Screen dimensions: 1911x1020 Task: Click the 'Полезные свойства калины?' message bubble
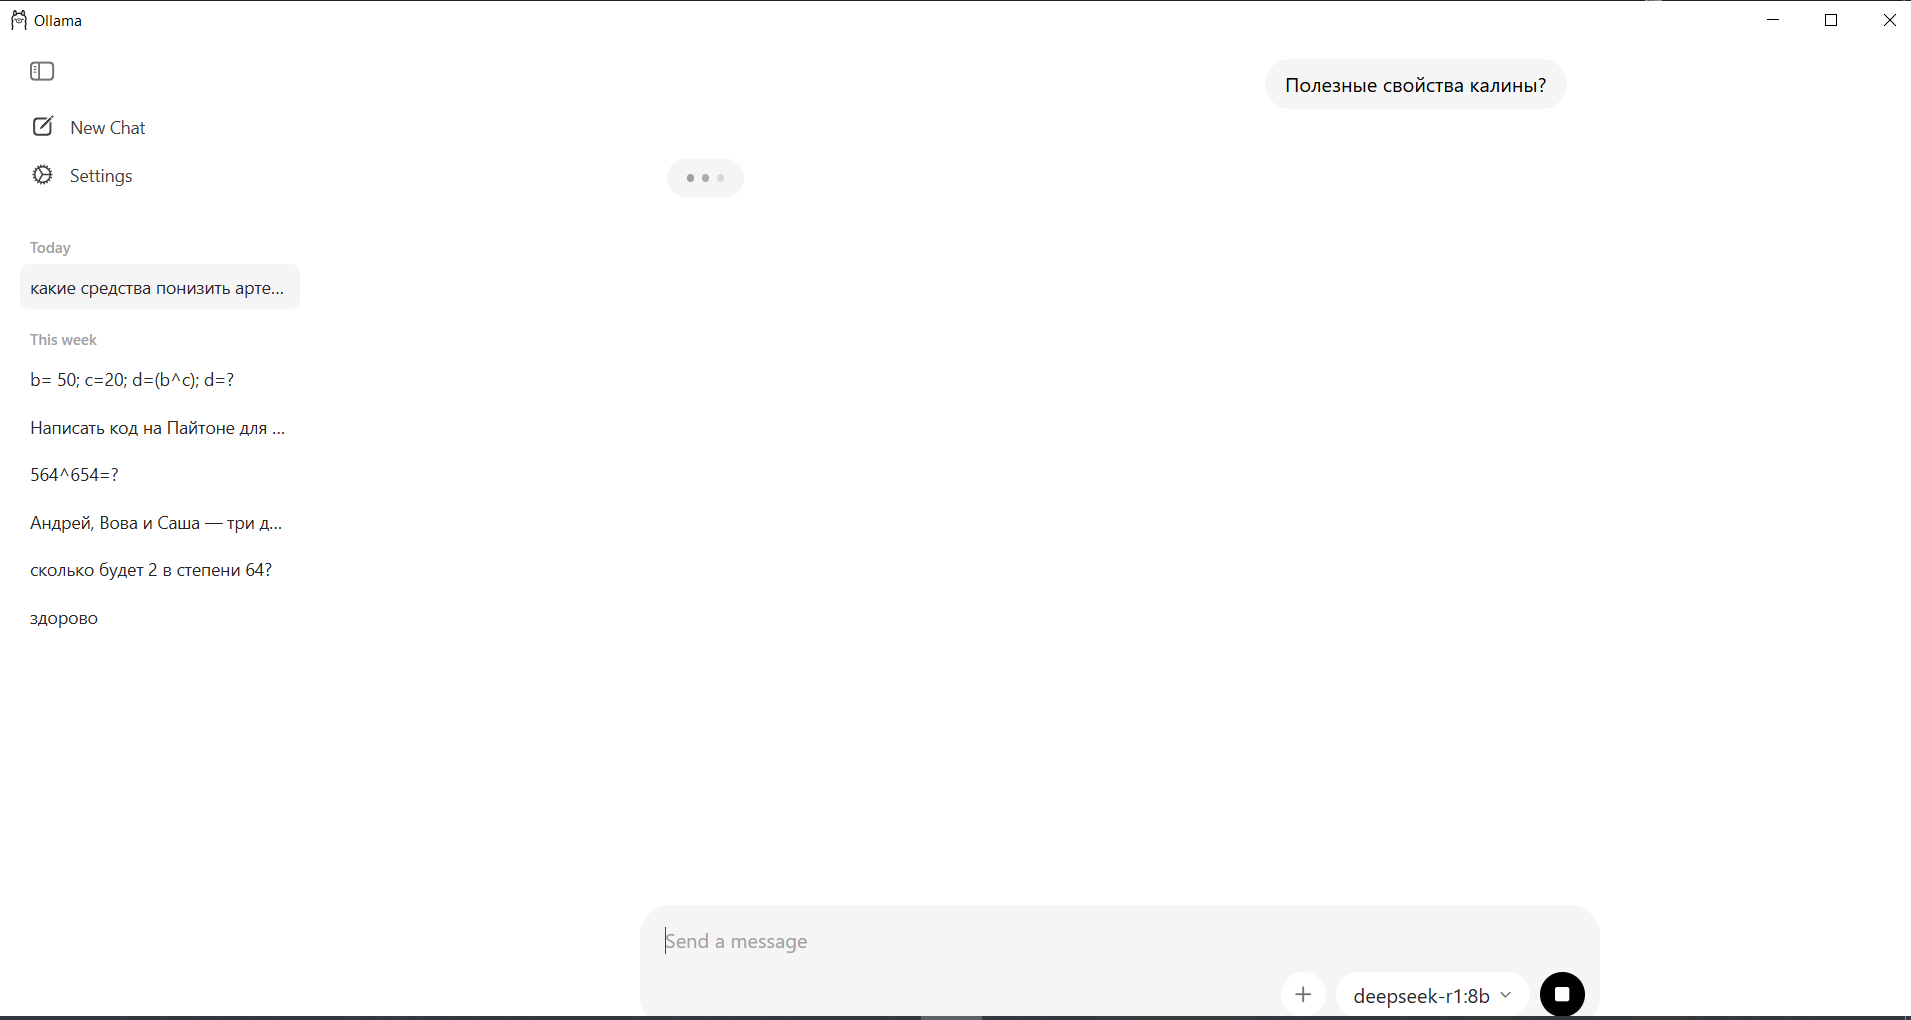click(x=1415, y=85)
